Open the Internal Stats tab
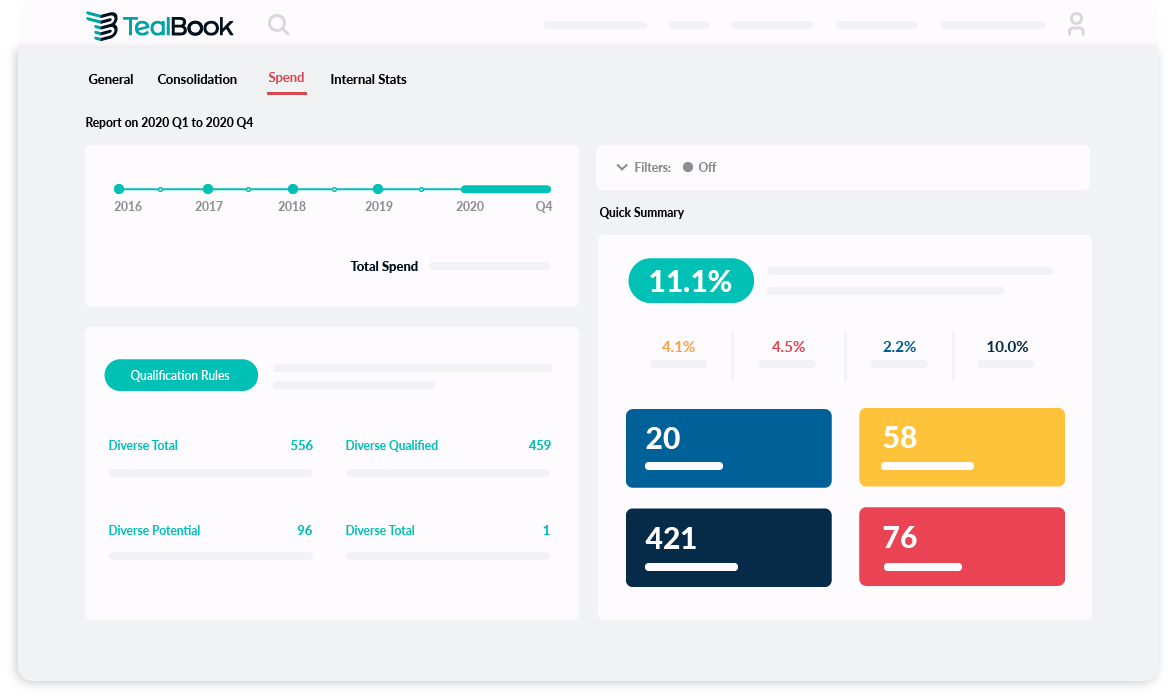Viewport: 1172px width, 698px height. coord(368,79)
